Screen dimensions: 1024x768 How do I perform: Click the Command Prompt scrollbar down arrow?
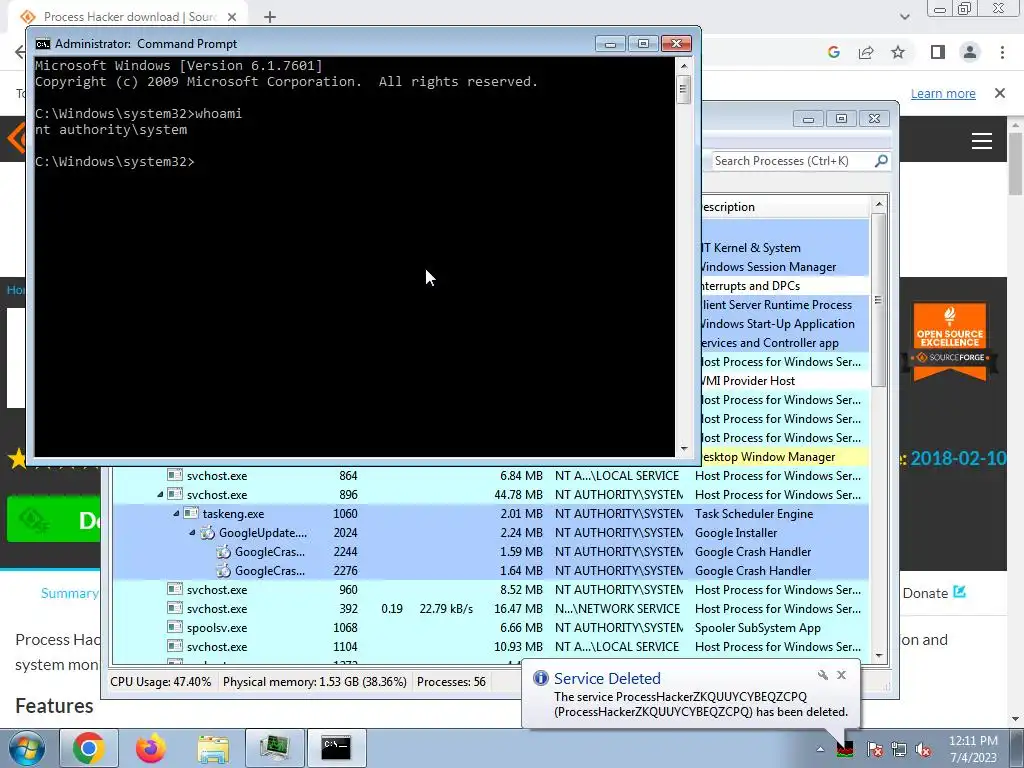tap(684, 449)
